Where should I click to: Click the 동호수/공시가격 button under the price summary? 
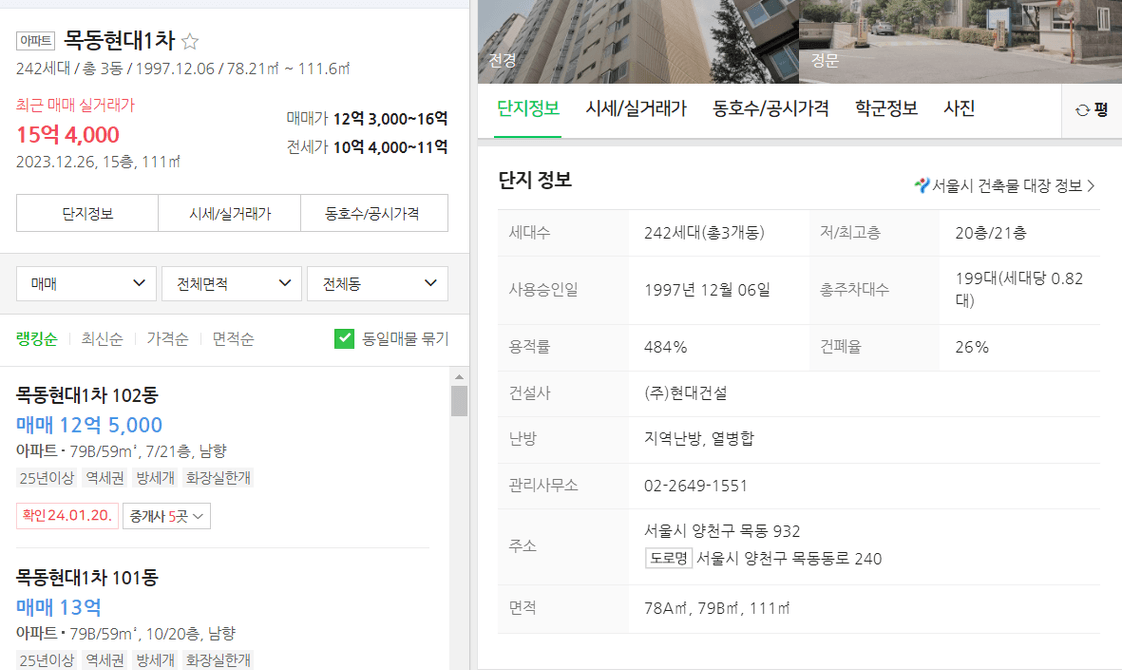point(374,213)
